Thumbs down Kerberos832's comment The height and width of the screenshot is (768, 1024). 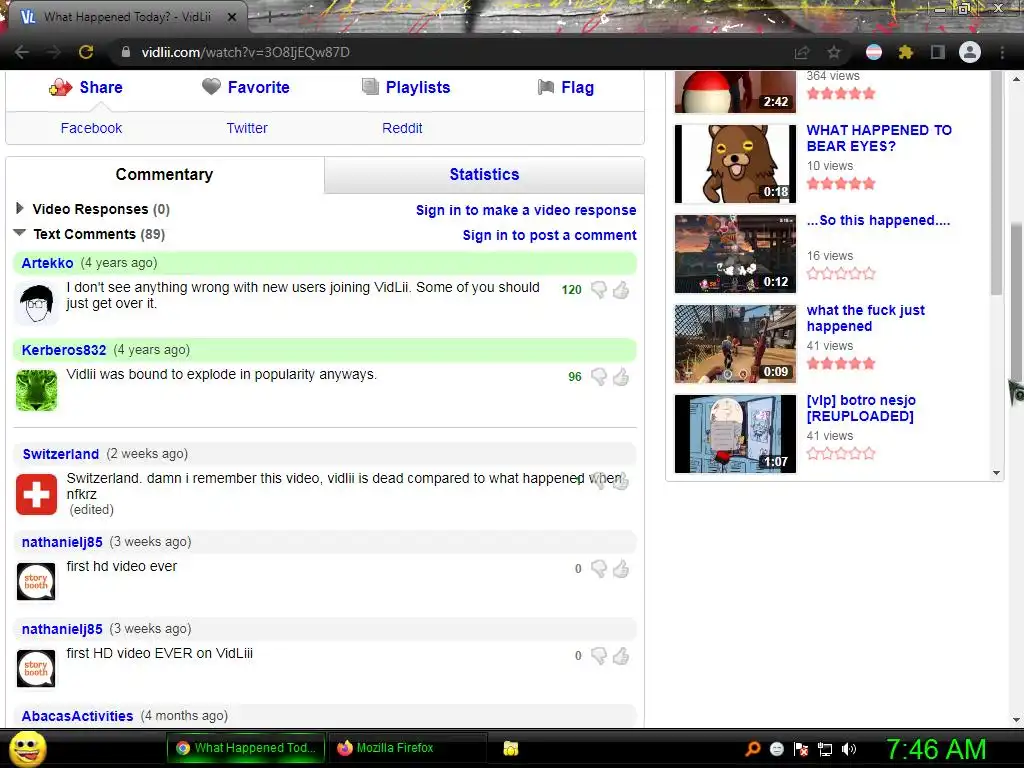(599, 377)
